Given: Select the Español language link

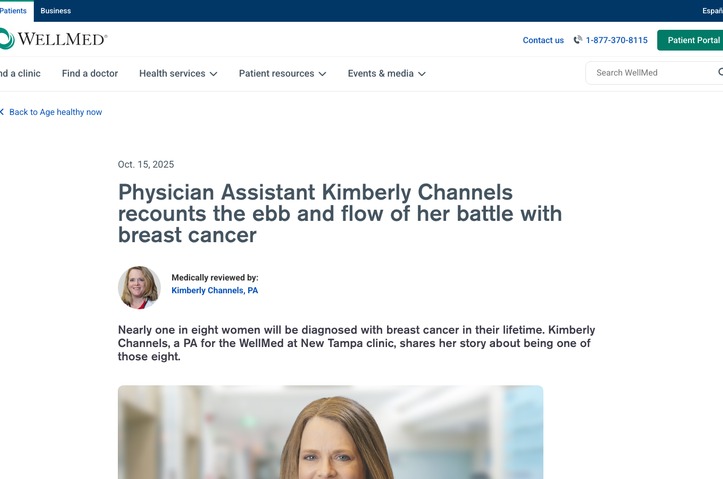Looking at the screenshot, I should 712,11.
